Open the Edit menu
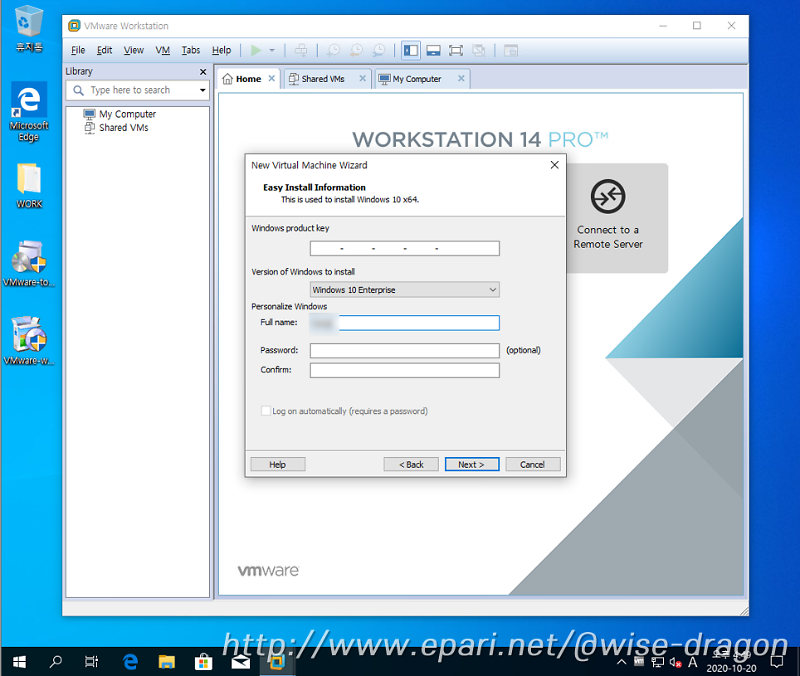The width and height of the screenshot is (800, 676). [105, 50]
